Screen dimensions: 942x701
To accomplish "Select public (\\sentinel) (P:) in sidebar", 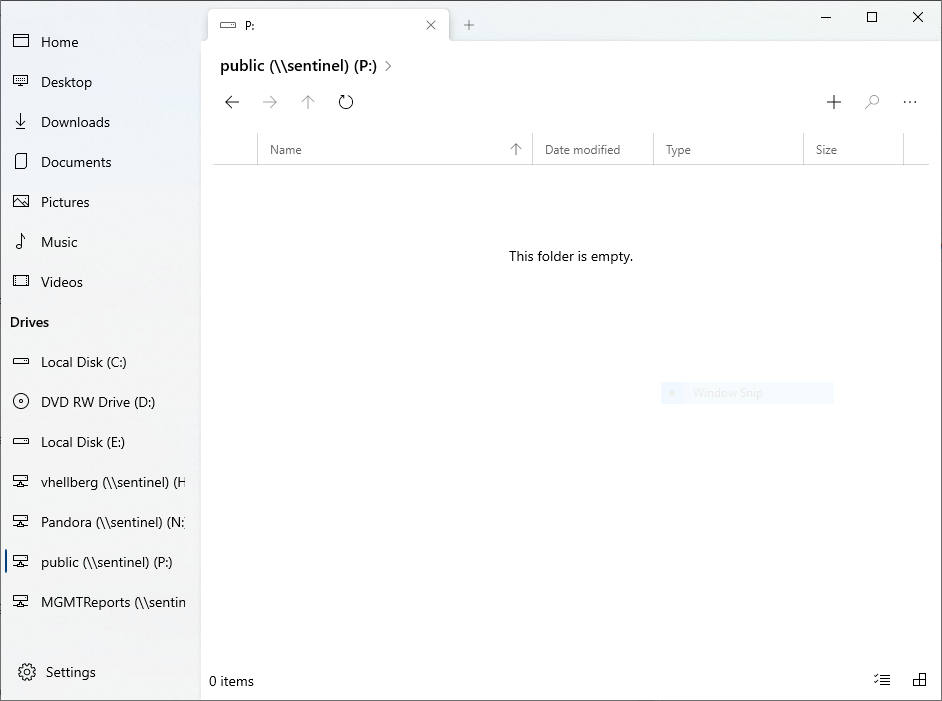I will point(100,562).
